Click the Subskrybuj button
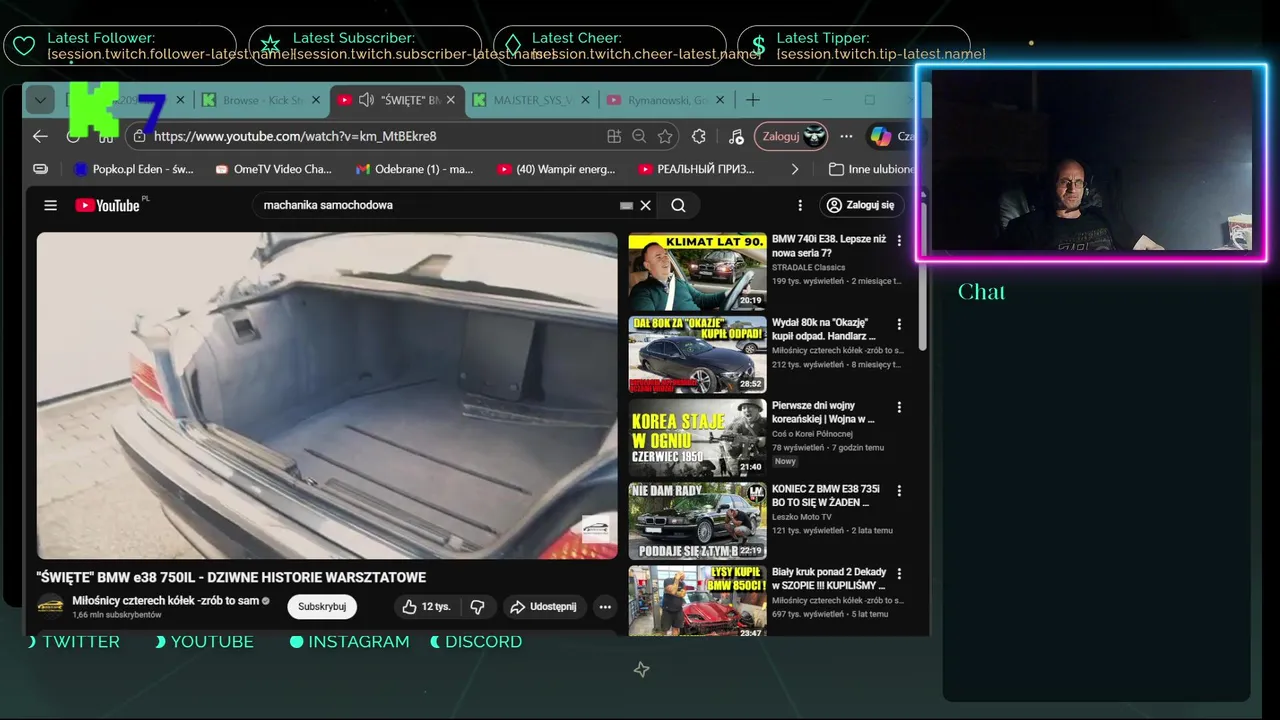The width and height of the screenshot is (1280, 720). 322,606
